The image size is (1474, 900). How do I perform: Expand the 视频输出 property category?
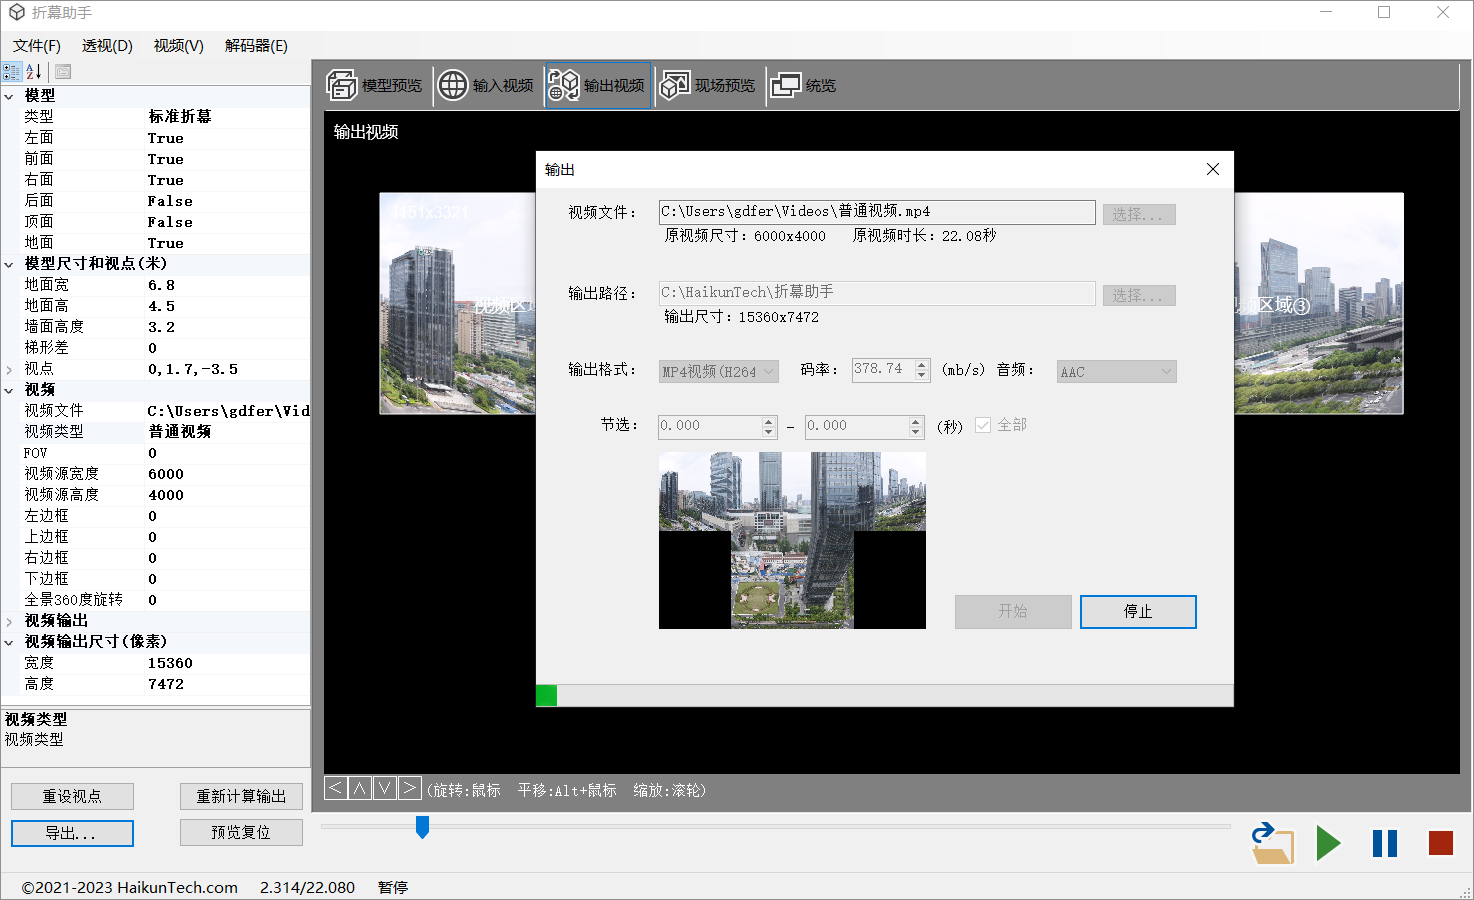click(x=10, y=621)
